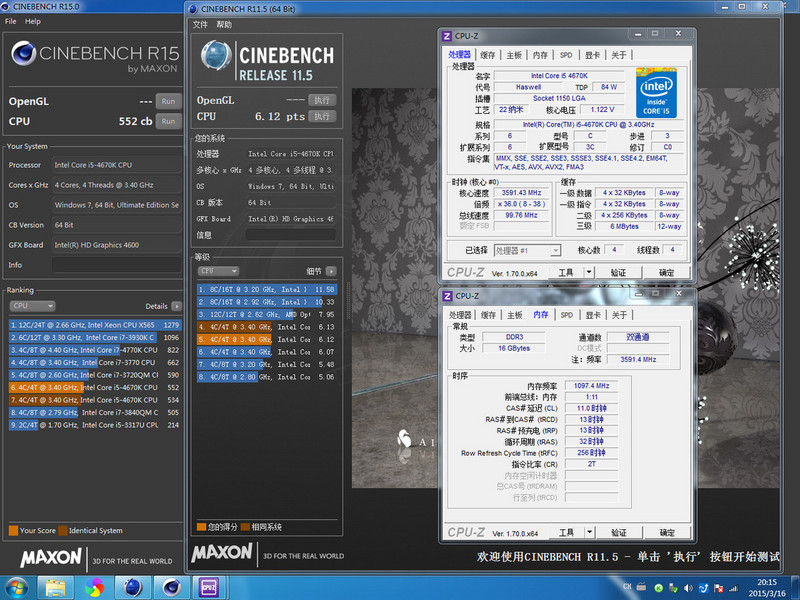800x600 pixels.
Task: Click the Intel Core i5 logo in CPU-Z
Action: pyautogui.click(x=658, y=93)
